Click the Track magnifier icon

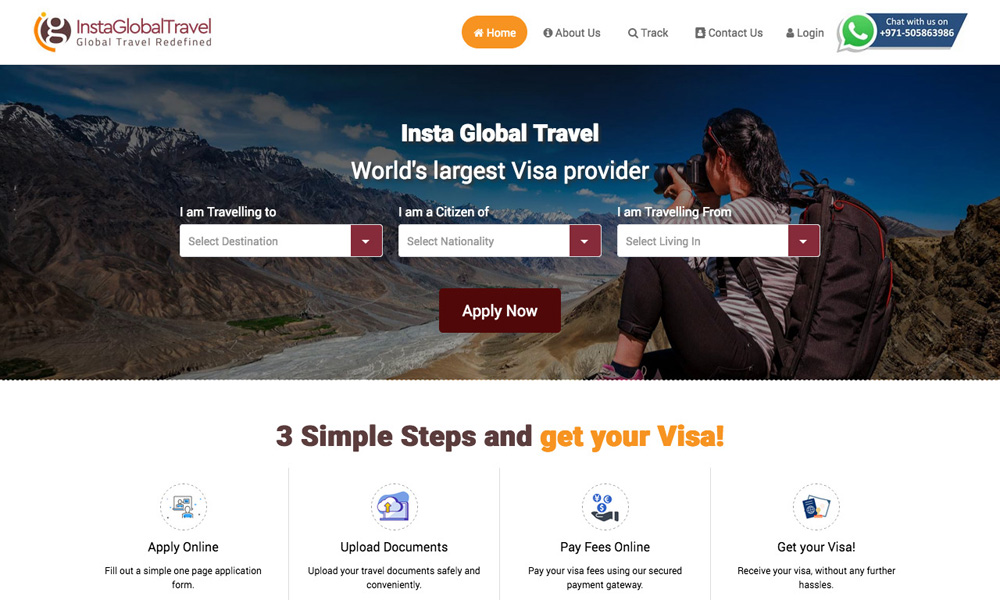633,33
